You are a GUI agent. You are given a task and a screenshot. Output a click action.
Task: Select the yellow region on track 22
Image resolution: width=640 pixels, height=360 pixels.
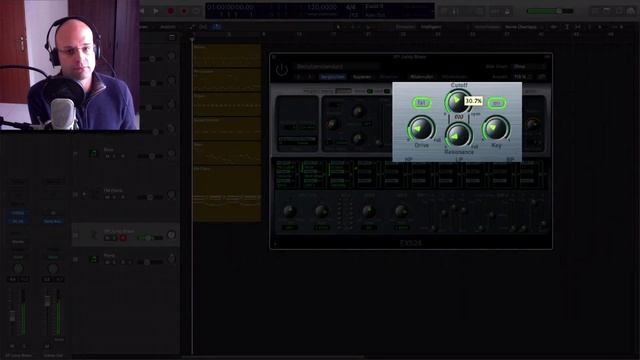click(x=227, y=194)
